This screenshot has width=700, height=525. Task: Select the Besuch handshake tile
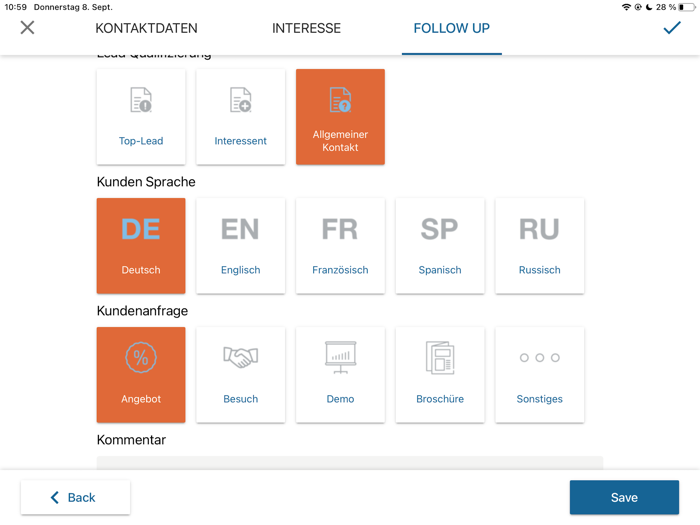(x=241, y=375)
